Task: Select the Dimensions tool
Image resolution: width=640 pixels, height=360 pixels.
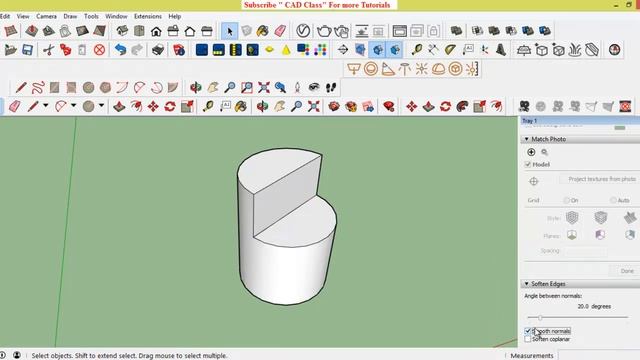Action: [433, 50]
